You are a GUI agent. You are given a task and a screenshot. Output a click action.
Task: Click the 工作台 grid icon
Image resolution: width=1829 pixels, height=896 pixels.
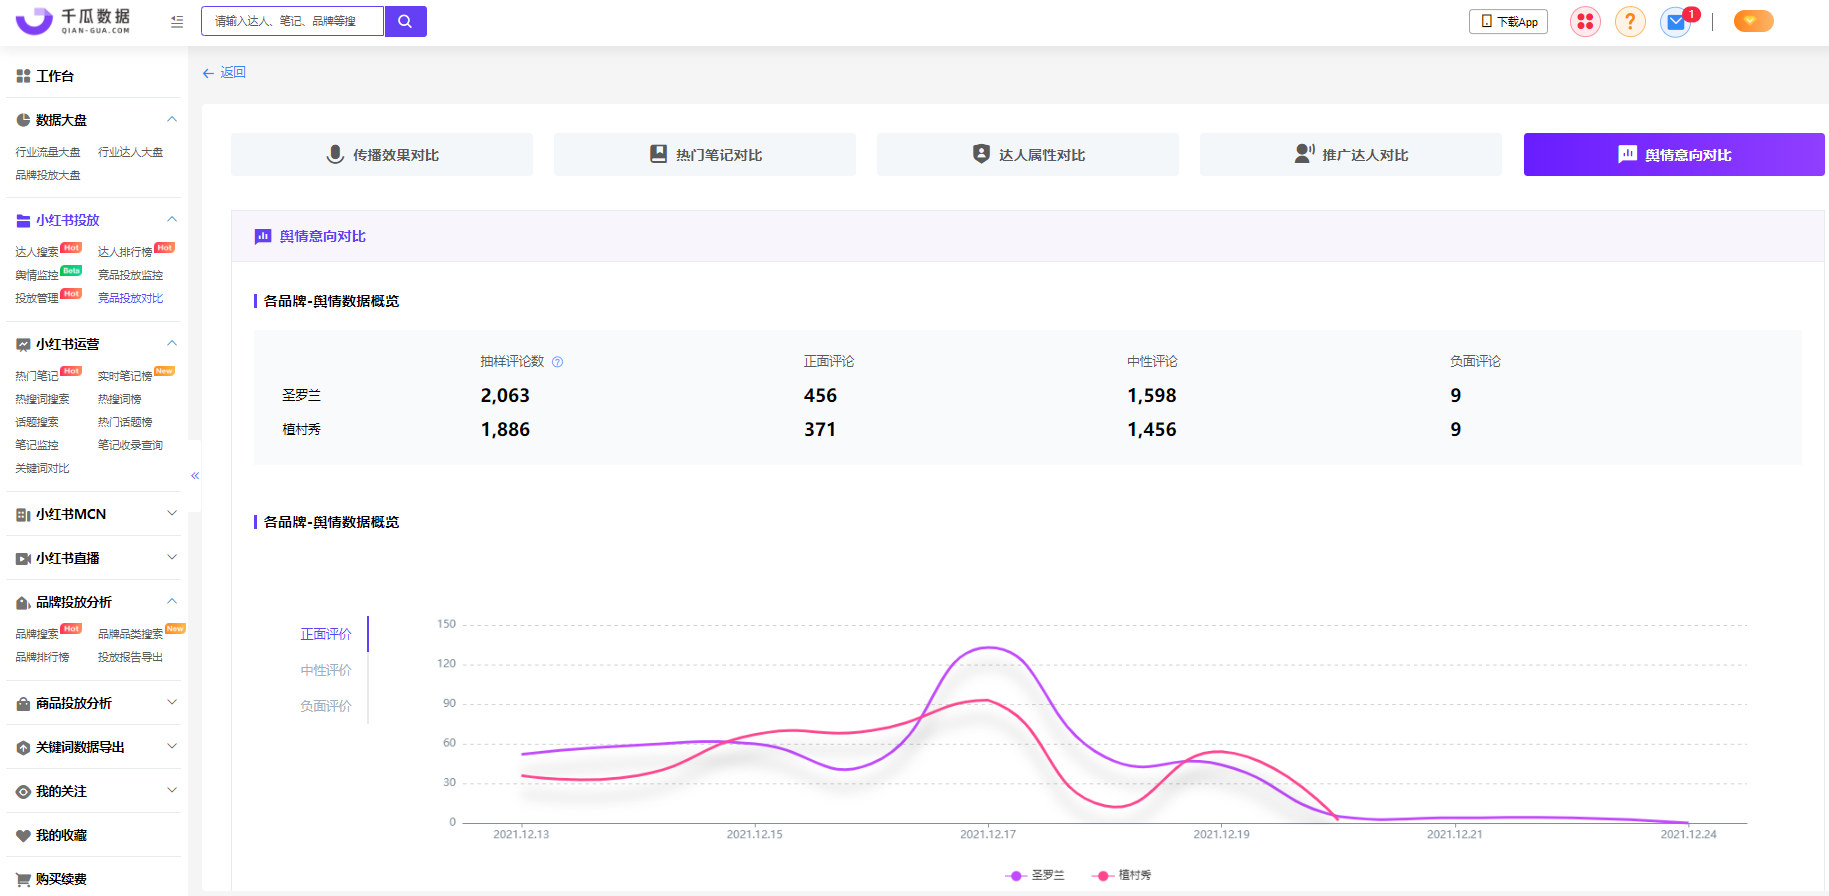click(x=23, y=76)
